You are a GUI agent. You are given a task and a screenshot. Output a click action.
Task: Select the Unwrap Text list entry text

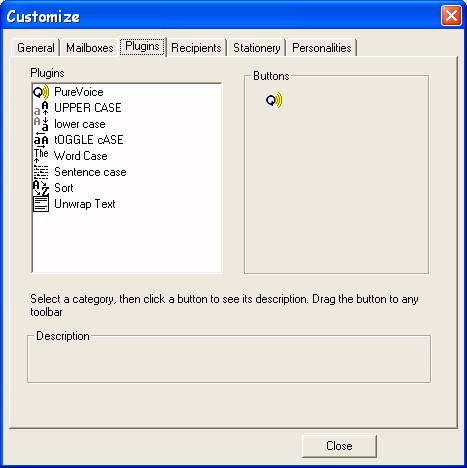[85, 204]
